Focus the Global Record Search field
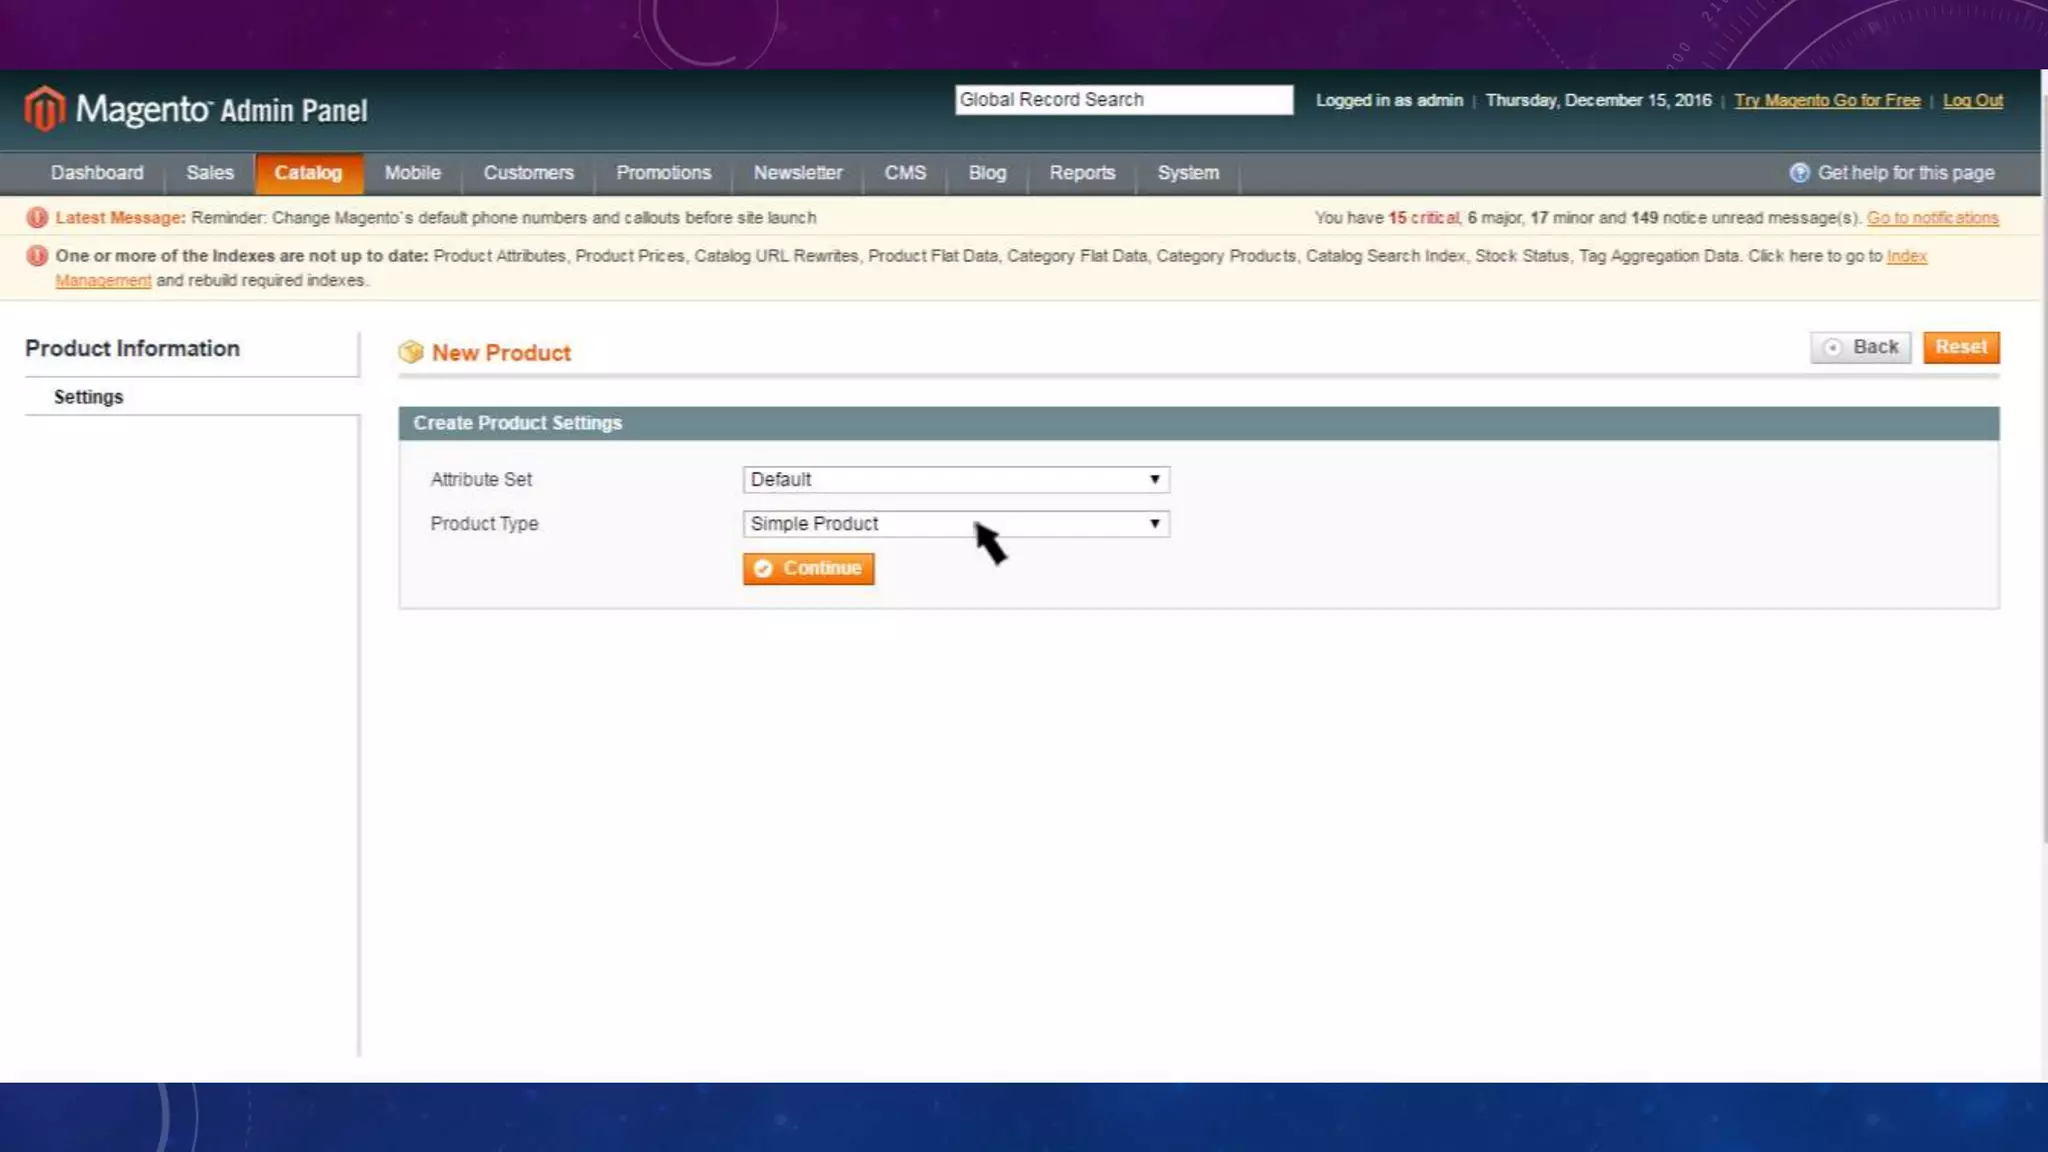2048x1152 pixels. [x=1123, y=100]
